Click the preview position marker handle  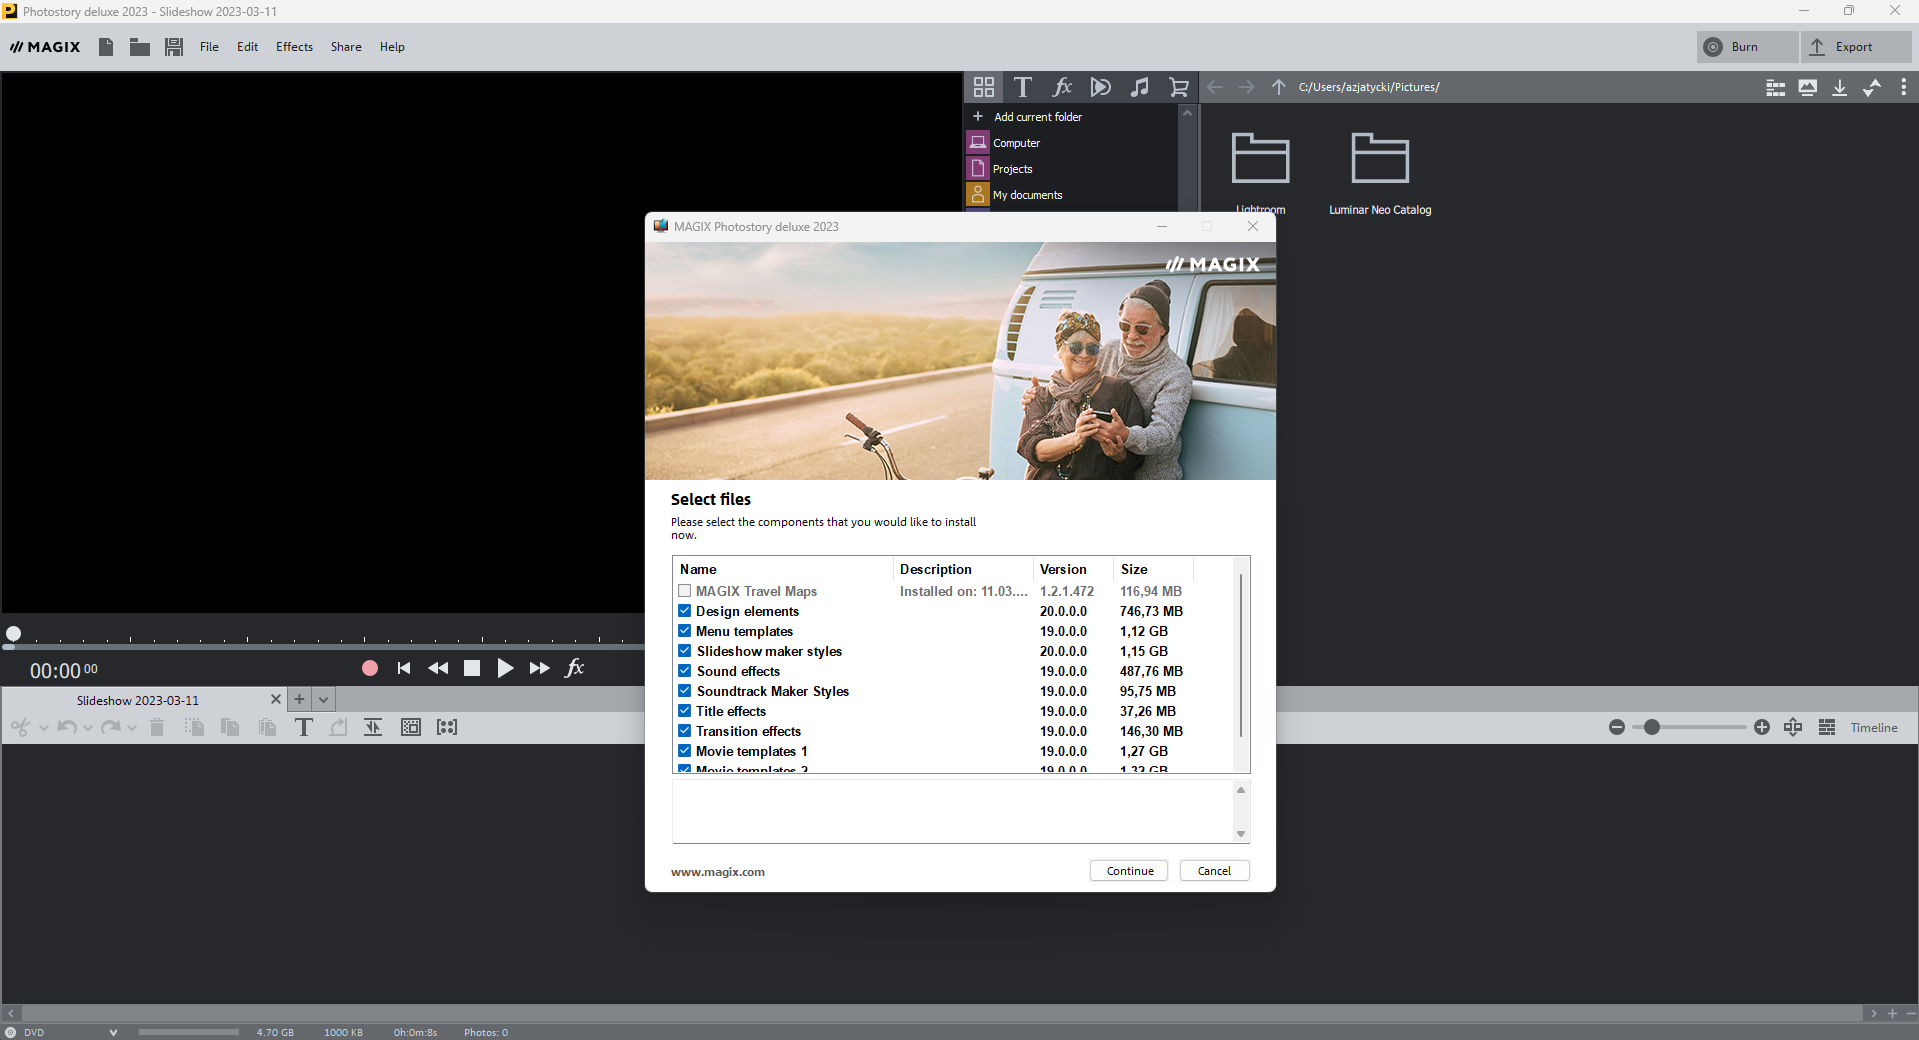point(13,633)
